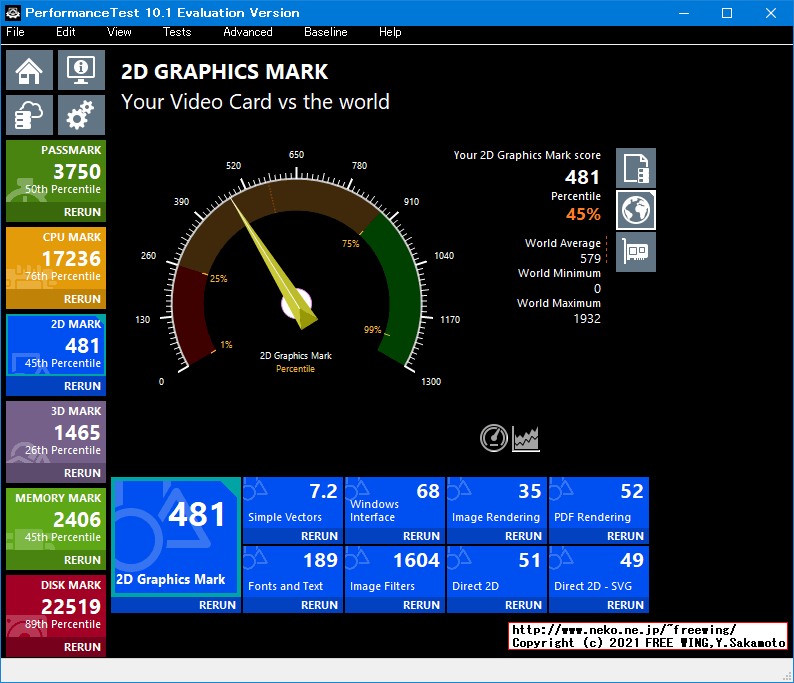
Task: Rerun the Simple Vectors test
Action: 319,536
